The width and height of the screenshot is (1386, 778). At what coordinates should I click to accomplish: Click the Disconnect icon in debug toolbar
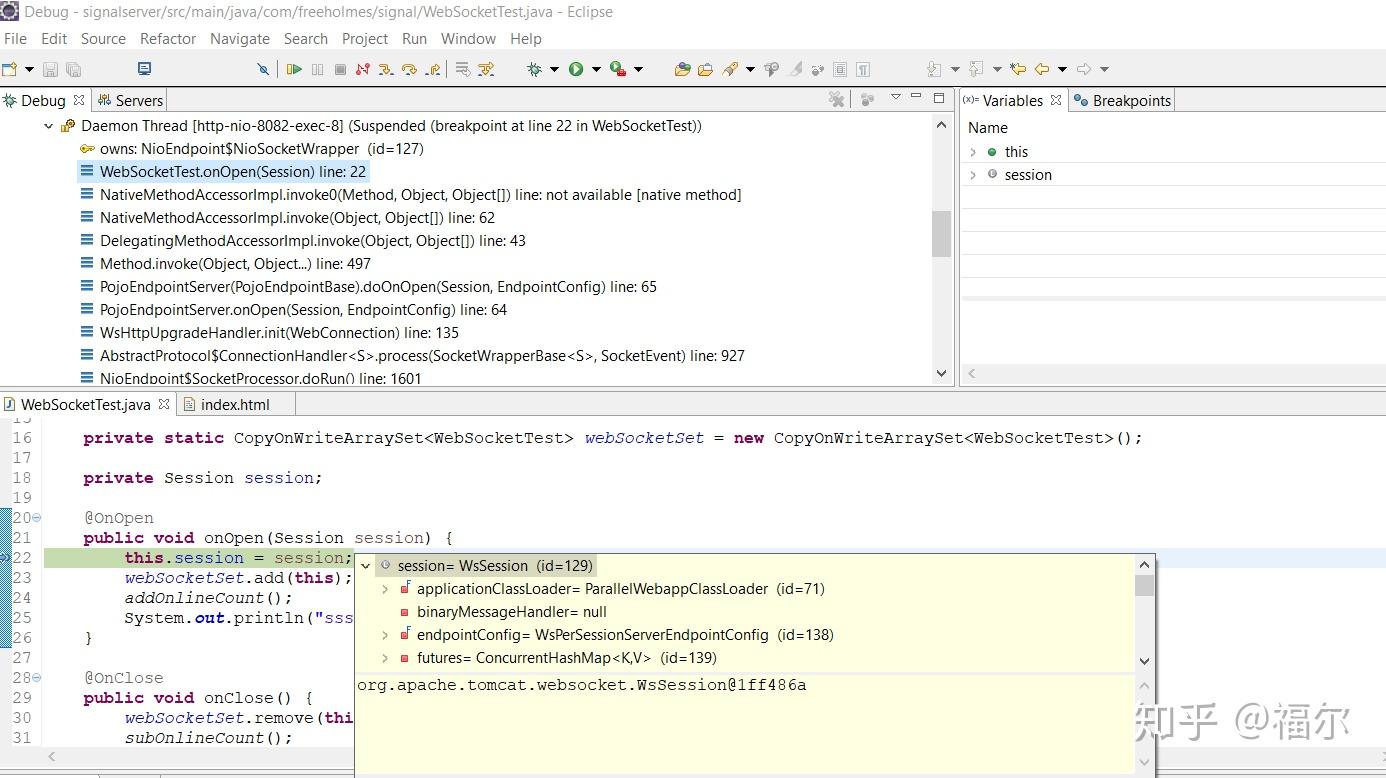(x=362, y=69)
